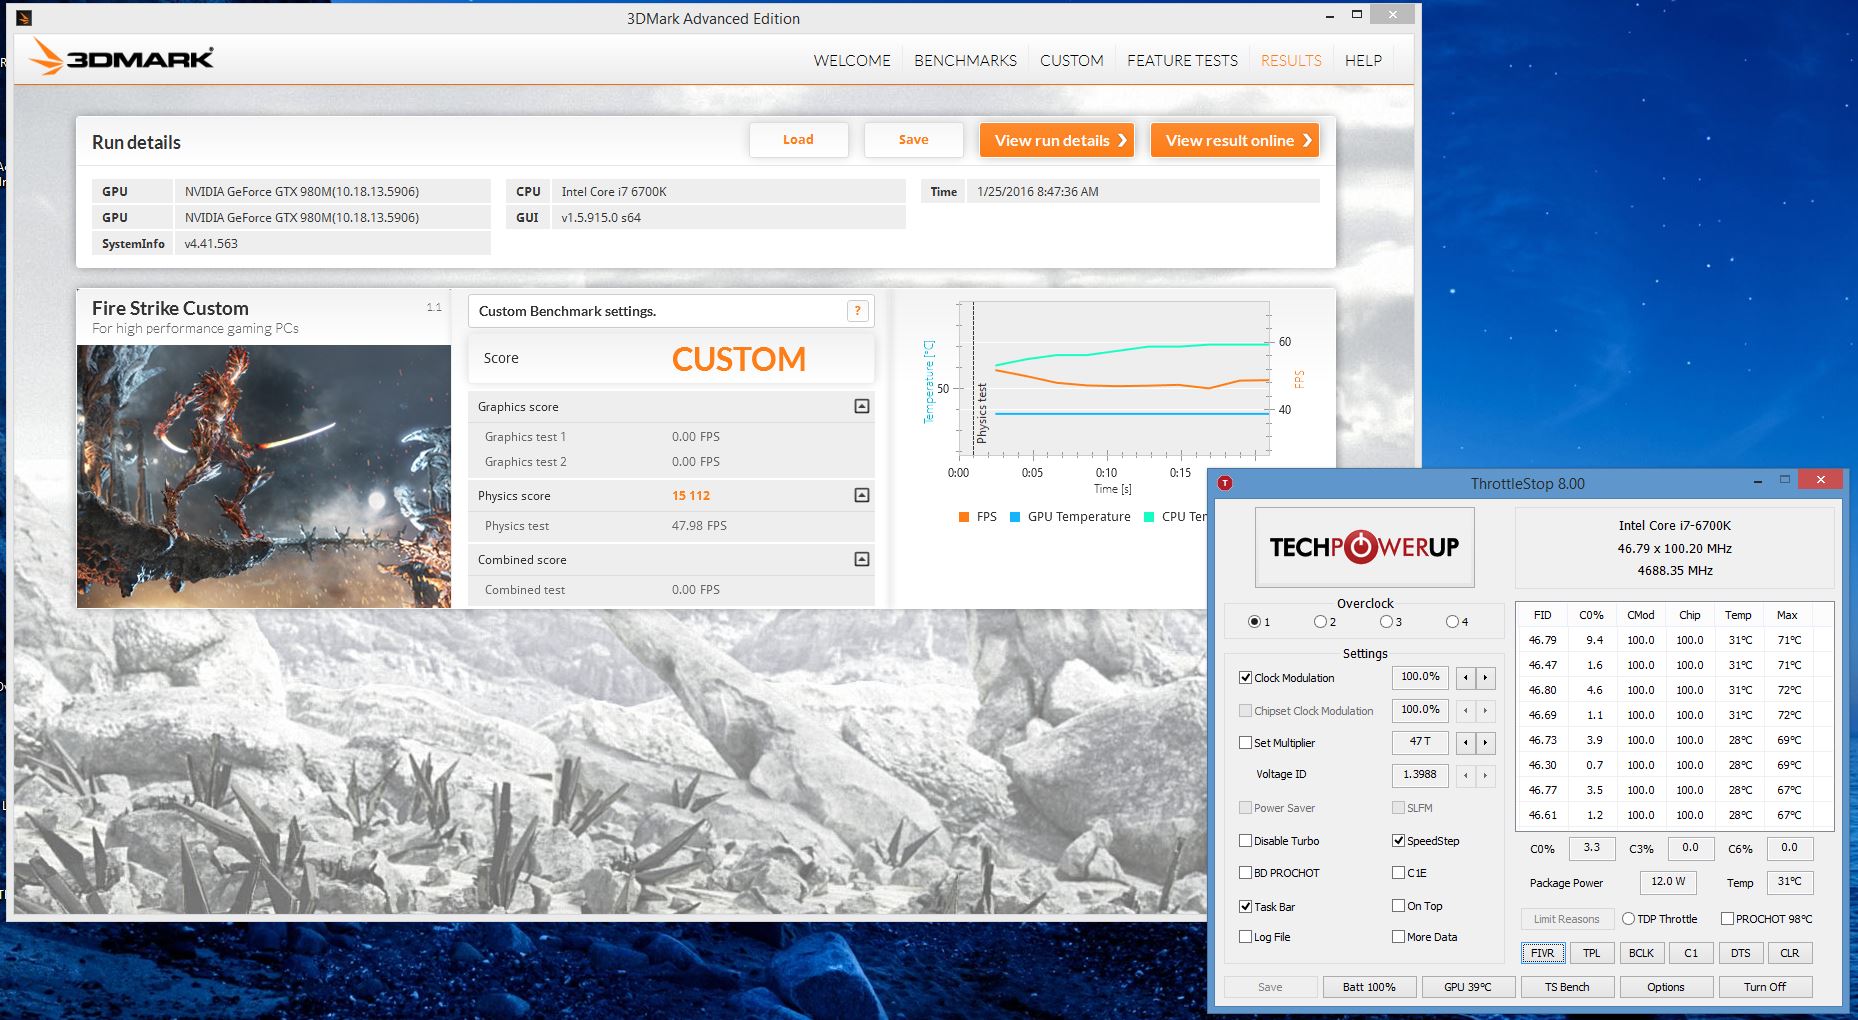Click the 3DMark logo in header
Screen dimensions: 1858x1020
121,58
